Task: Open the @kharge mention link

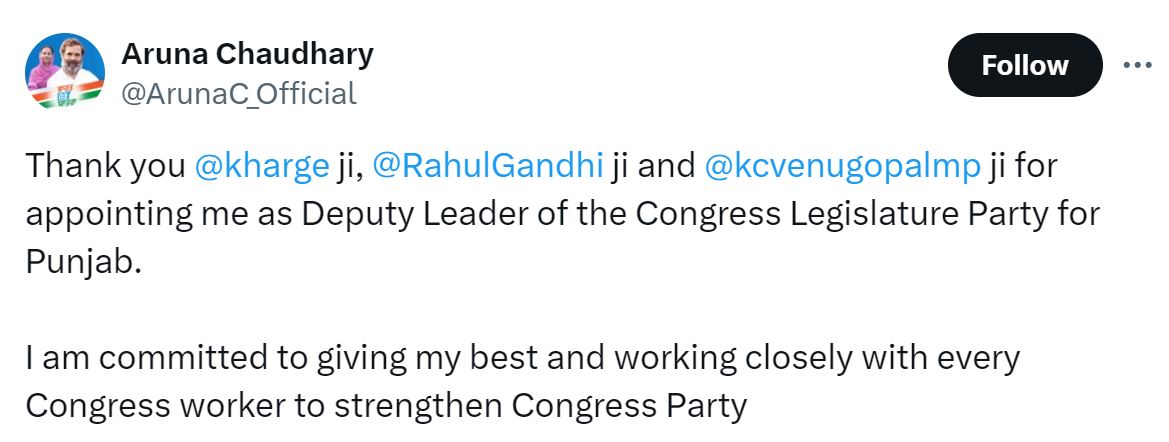Action: tap(261, 166)
